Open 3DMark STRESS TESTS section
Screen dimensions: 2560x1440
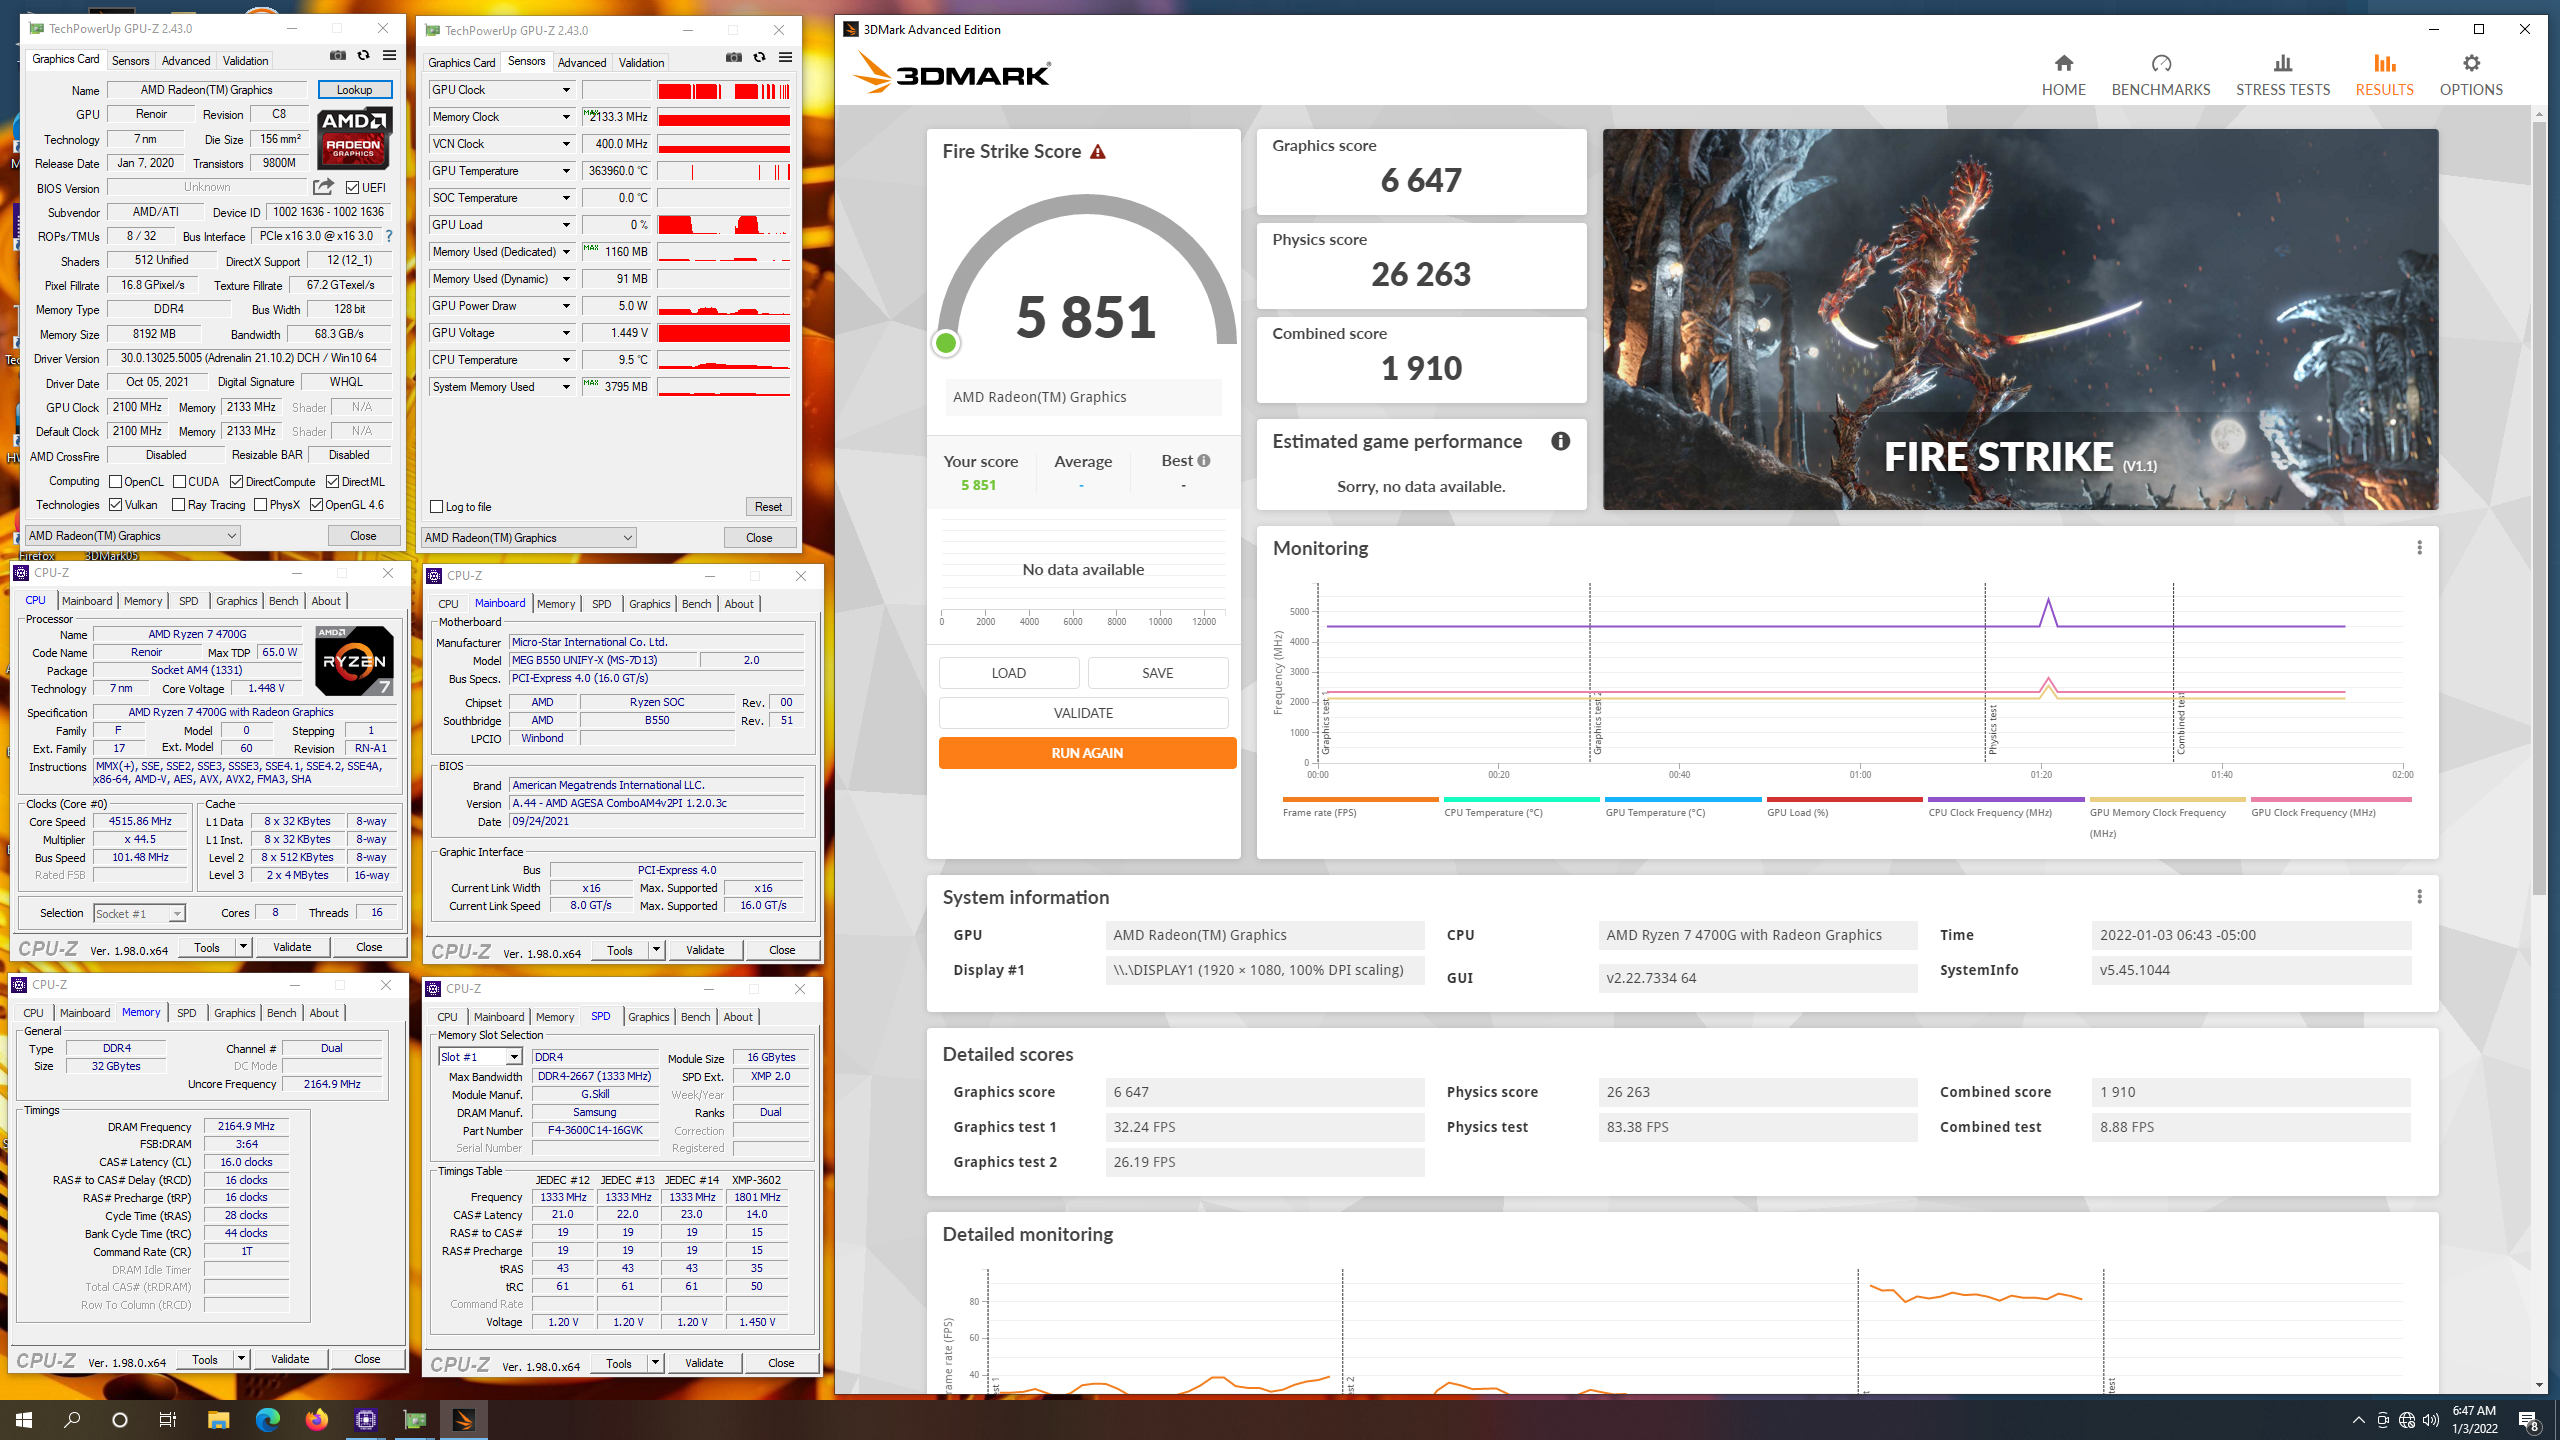(x=2283, y=75)
